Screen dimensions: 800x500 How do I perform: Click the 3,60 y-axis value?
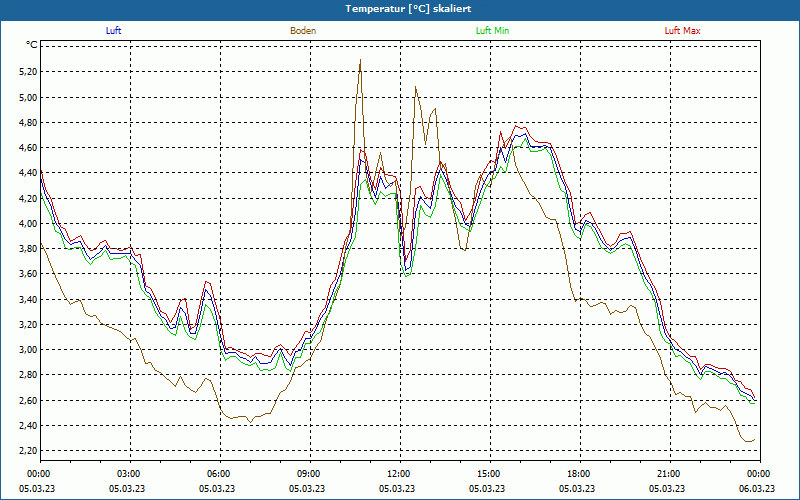pos(29,274)
